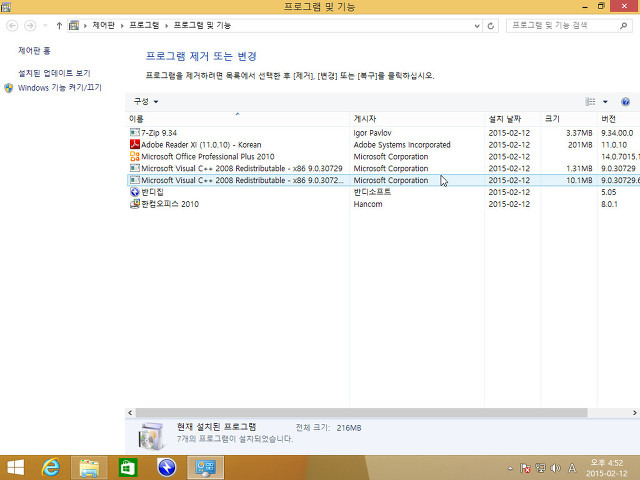This screenshot has height=480, width=640.
Task: Launch Internet Explorer from taskbar
Action: 51,468
